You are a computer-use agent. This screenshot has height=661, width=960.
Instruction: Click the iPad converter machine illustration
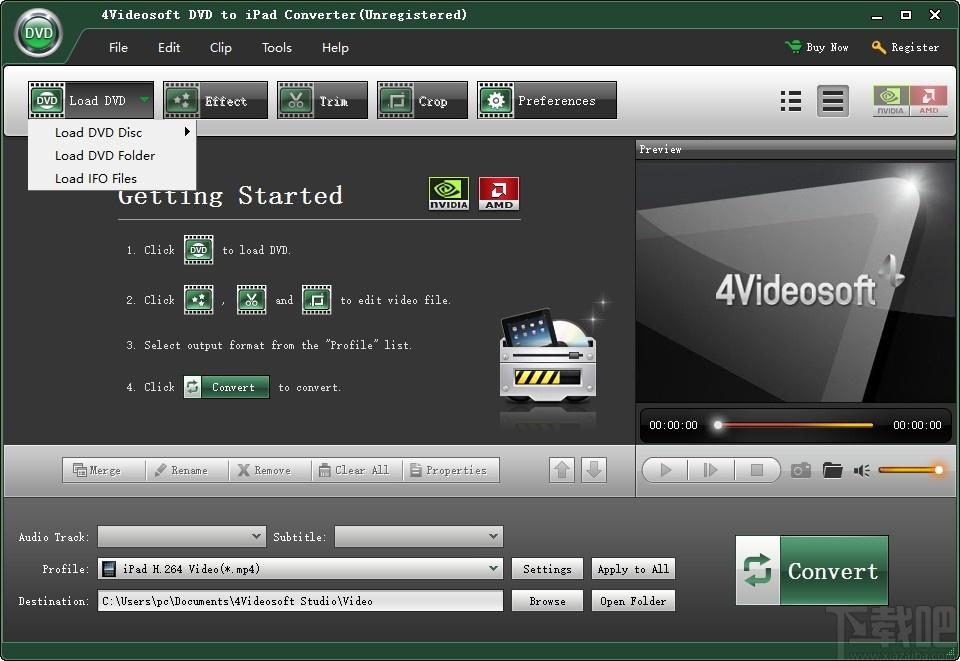[547, 357]
